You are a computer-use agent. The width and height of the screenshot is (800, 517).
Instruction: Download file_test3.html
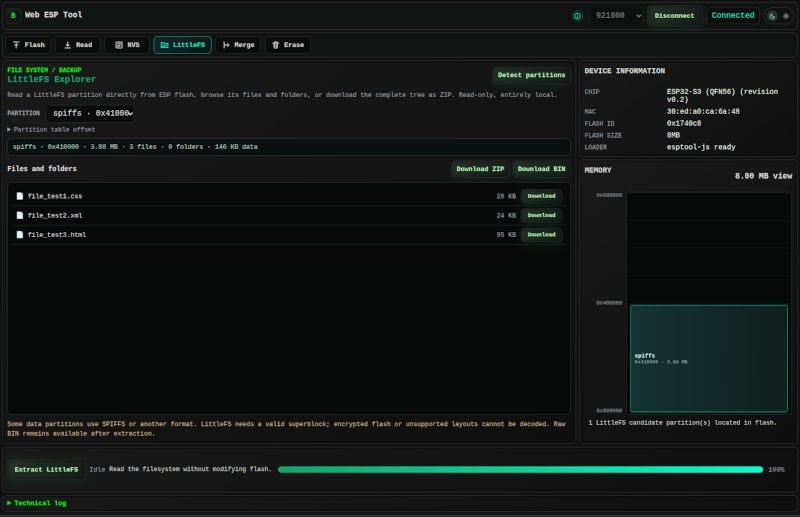point(541,235)
